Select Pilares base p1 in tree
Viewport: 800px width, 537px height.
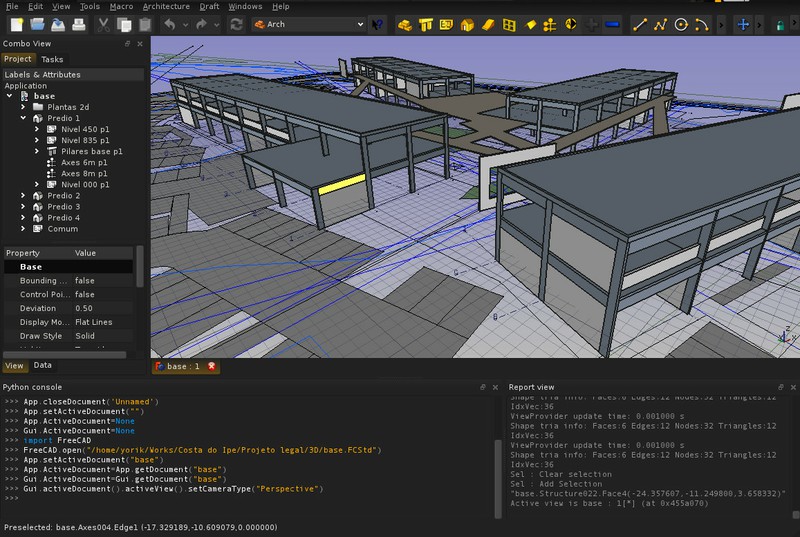coord(91,151)
